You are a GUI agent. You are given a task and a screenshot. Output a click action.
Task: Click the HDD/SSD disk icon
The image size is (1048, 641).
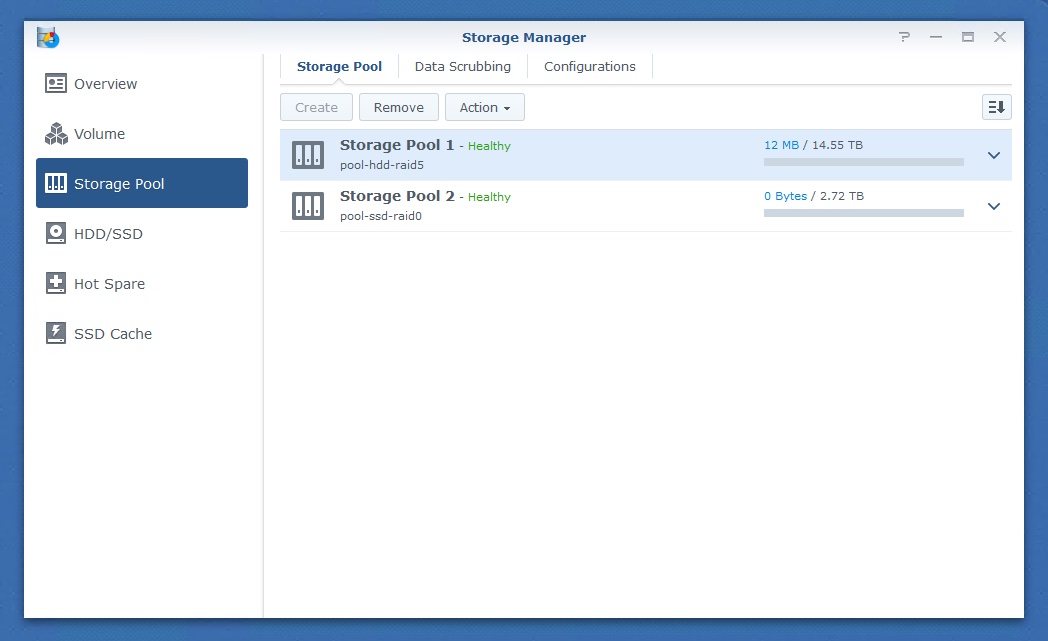tap(56, 234)
